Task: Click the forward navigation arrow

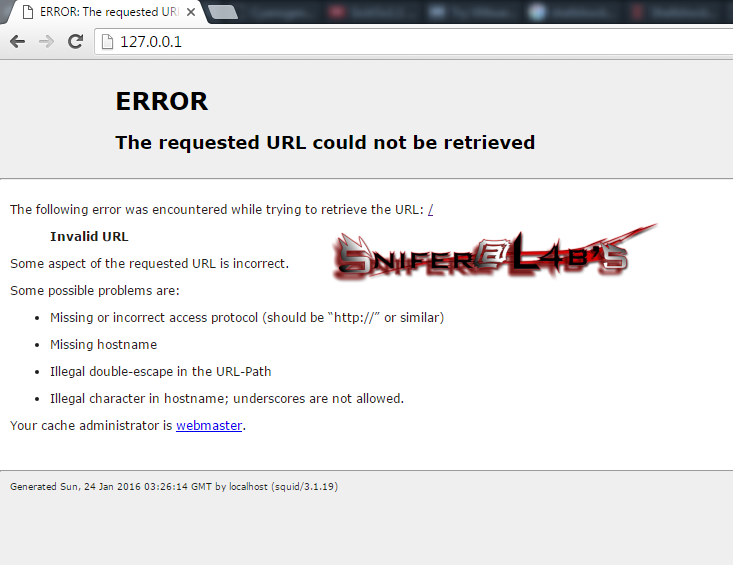Action: click(x=46, y=42)
